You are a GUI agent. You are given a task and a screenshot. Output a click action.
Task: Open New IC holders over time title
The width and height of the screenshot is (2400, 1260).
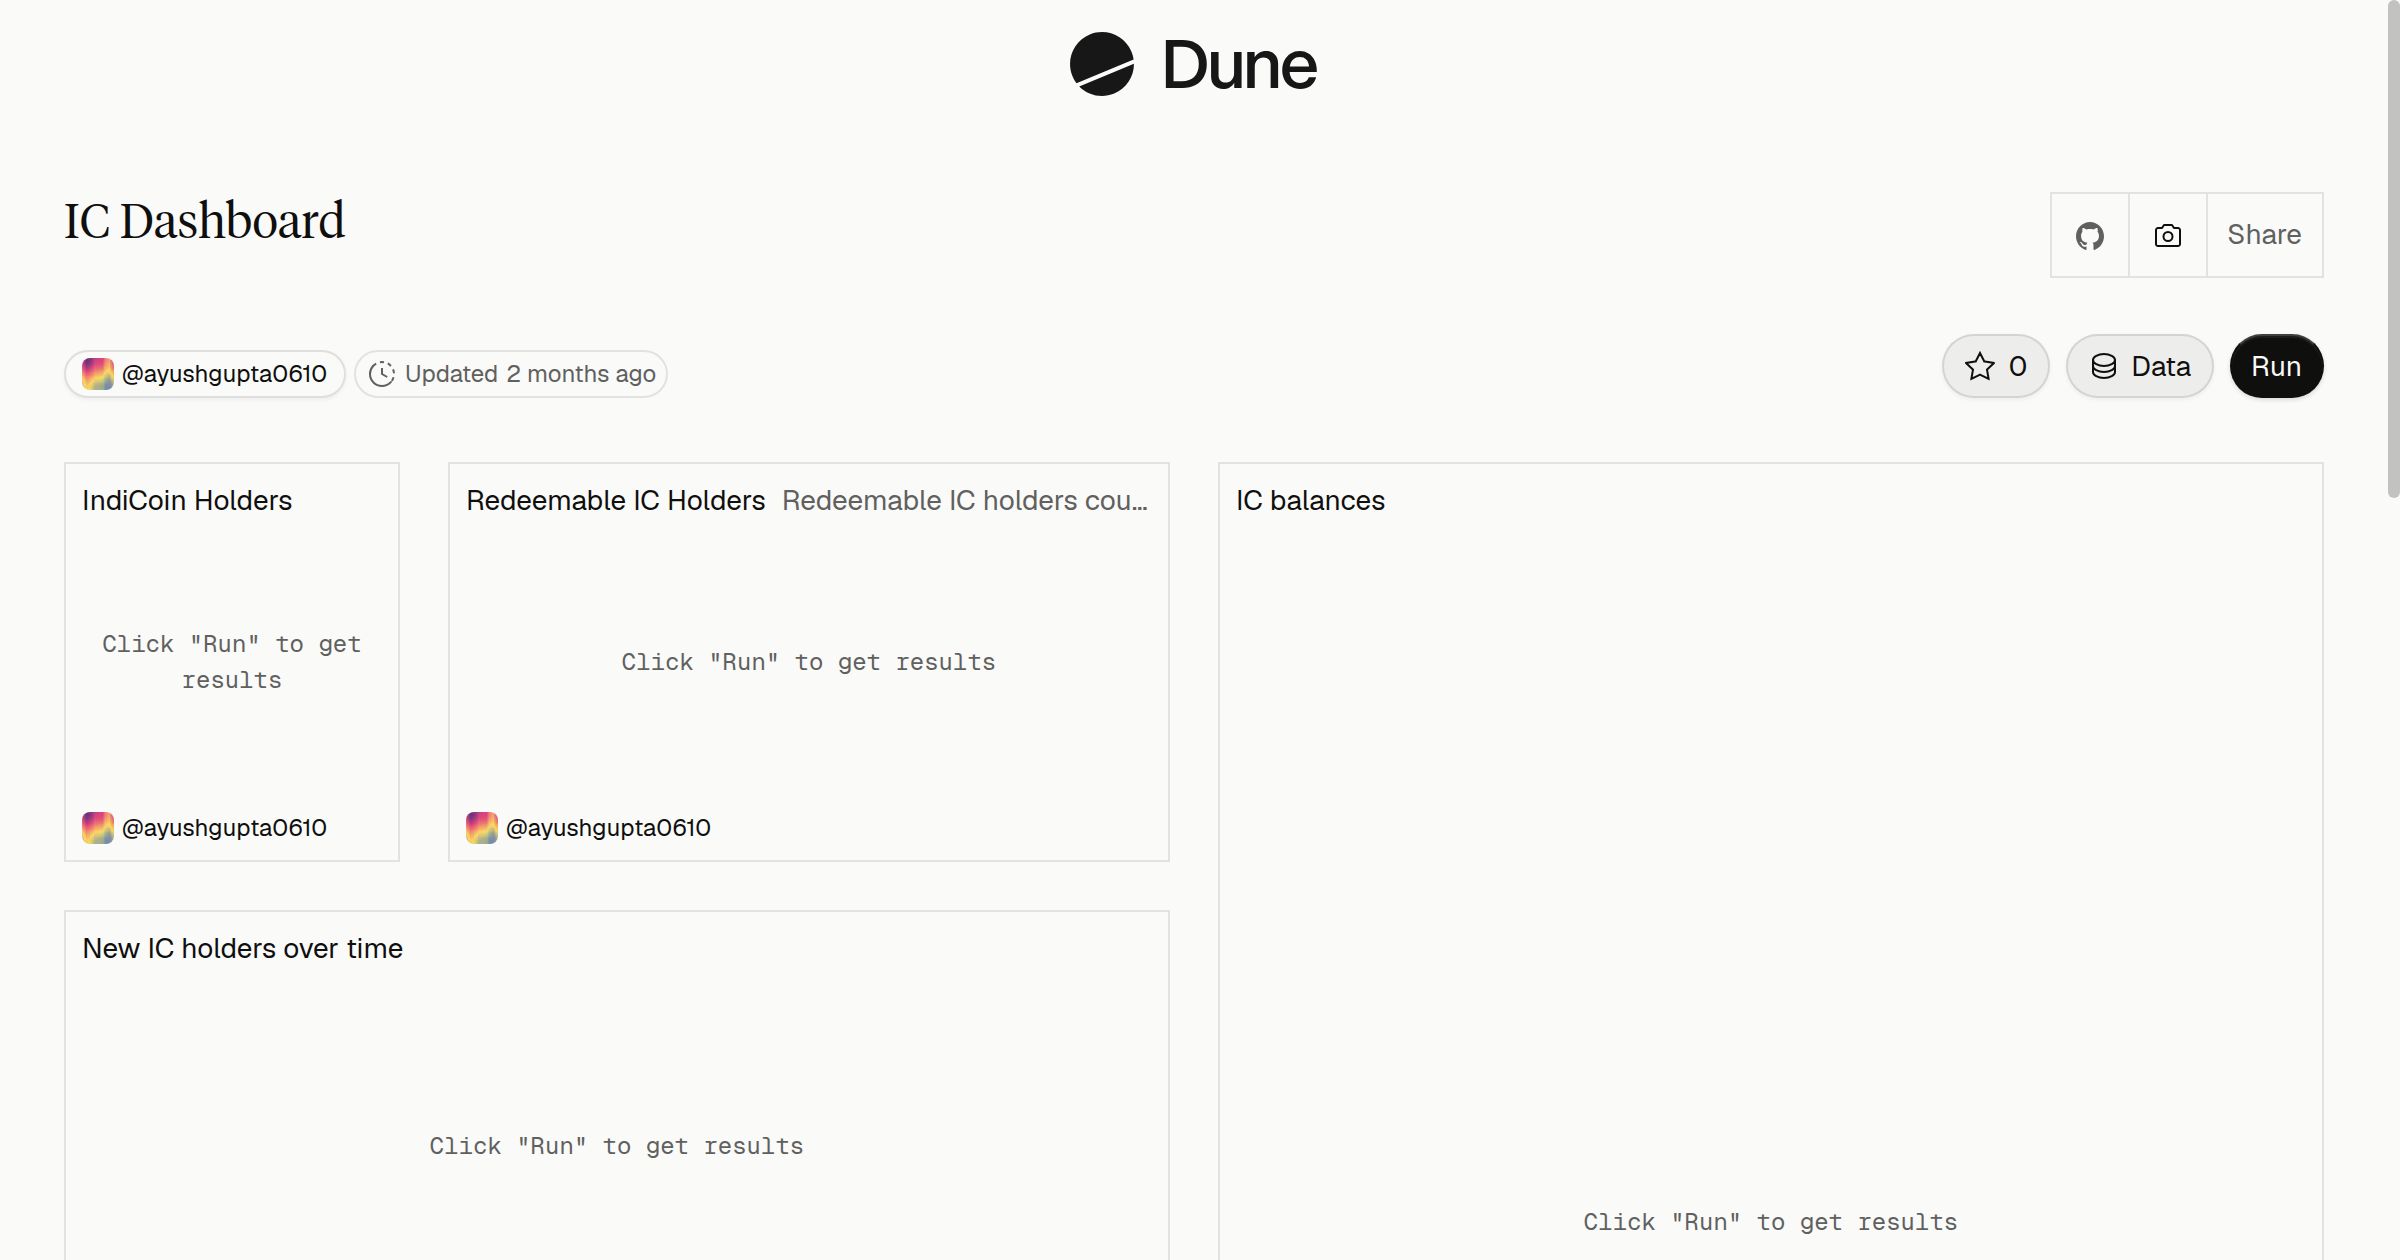coord(242,948)
